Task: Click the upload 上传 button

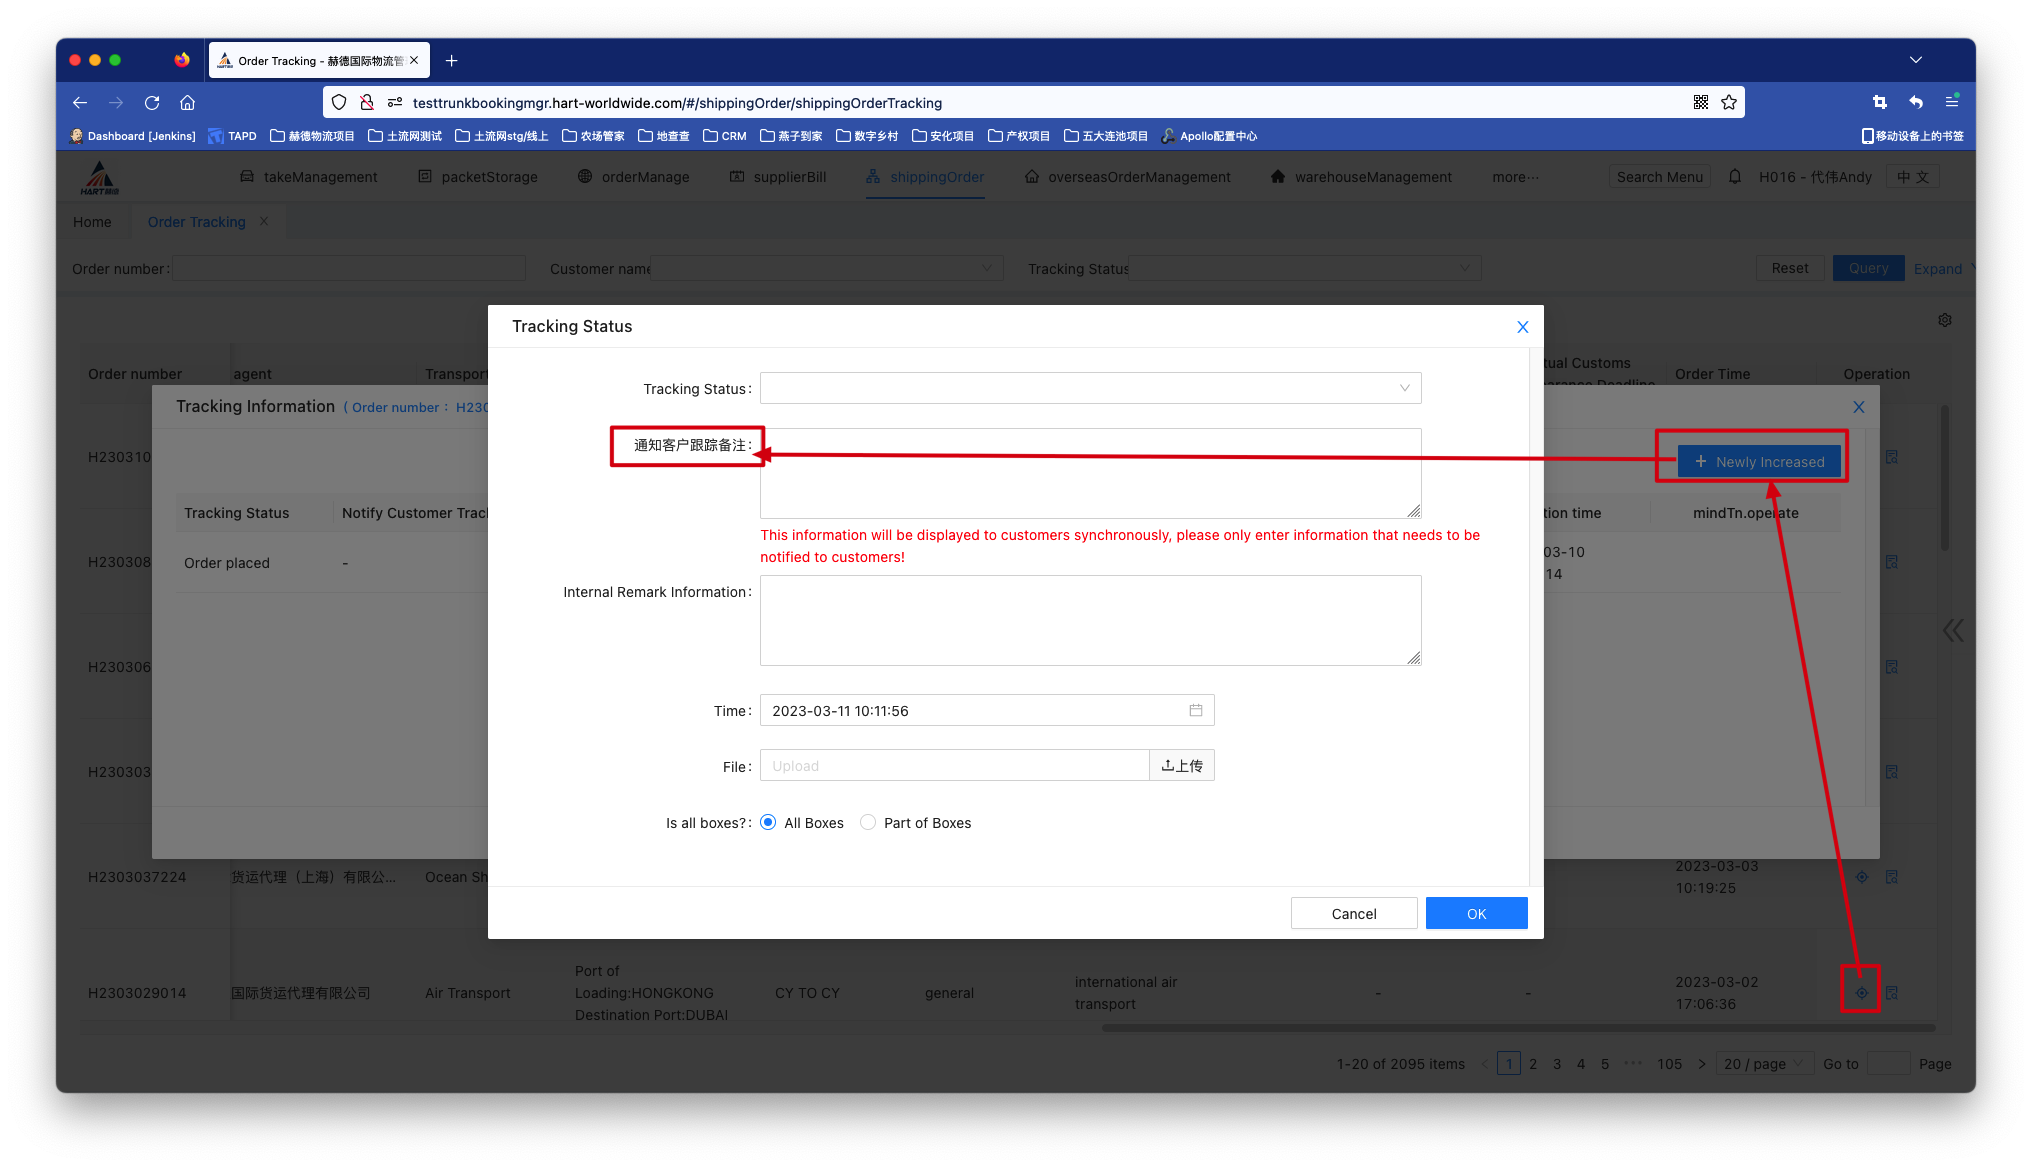Action: tap(1182, 766)
